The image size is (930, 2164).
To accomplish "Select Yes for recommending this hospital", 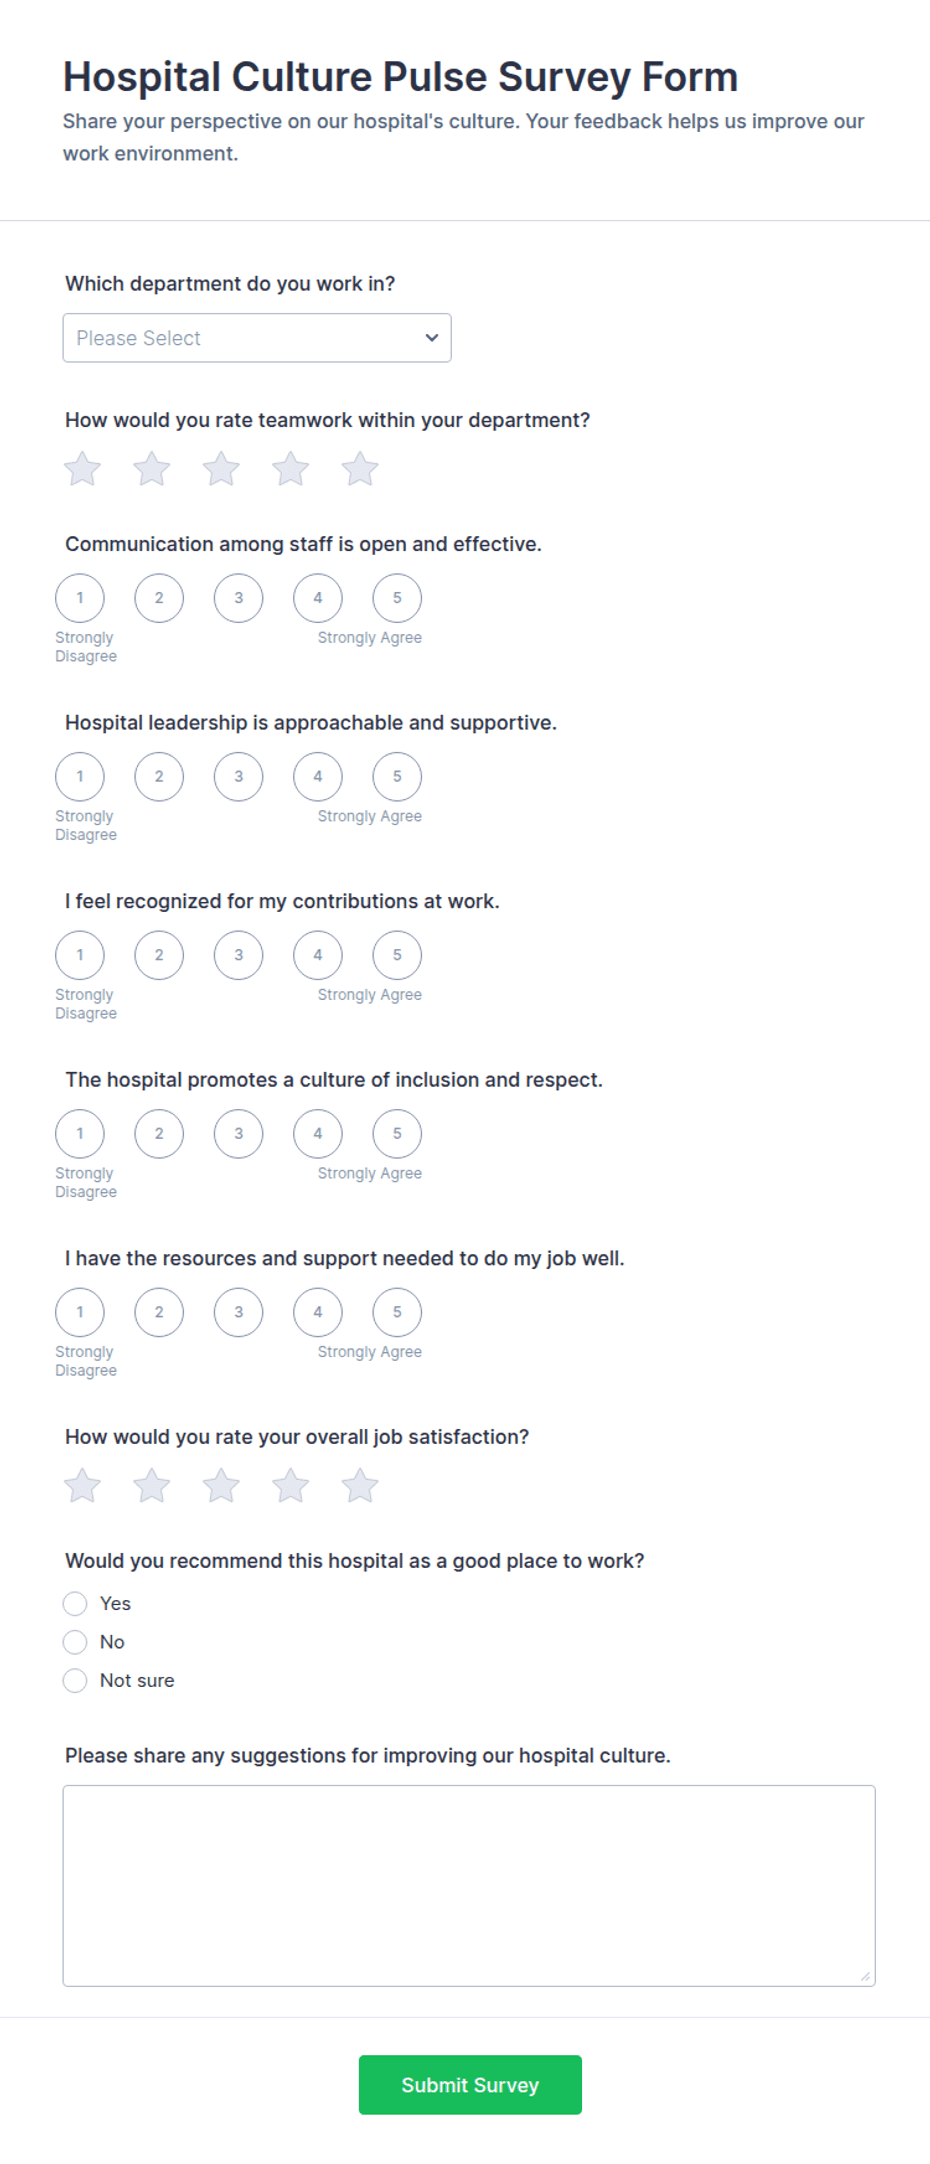I will pyautogui.click(x=75, y=1604).
